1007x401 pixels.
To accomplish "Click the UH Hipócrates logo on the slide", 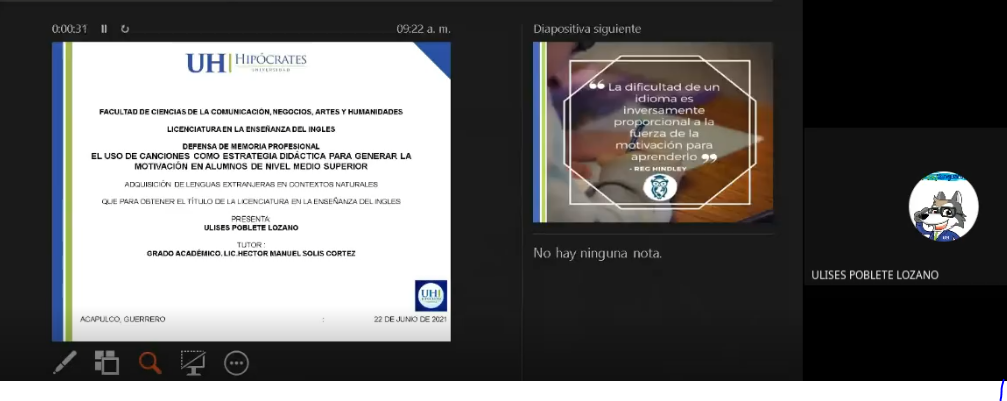I will tap(247, 62).
